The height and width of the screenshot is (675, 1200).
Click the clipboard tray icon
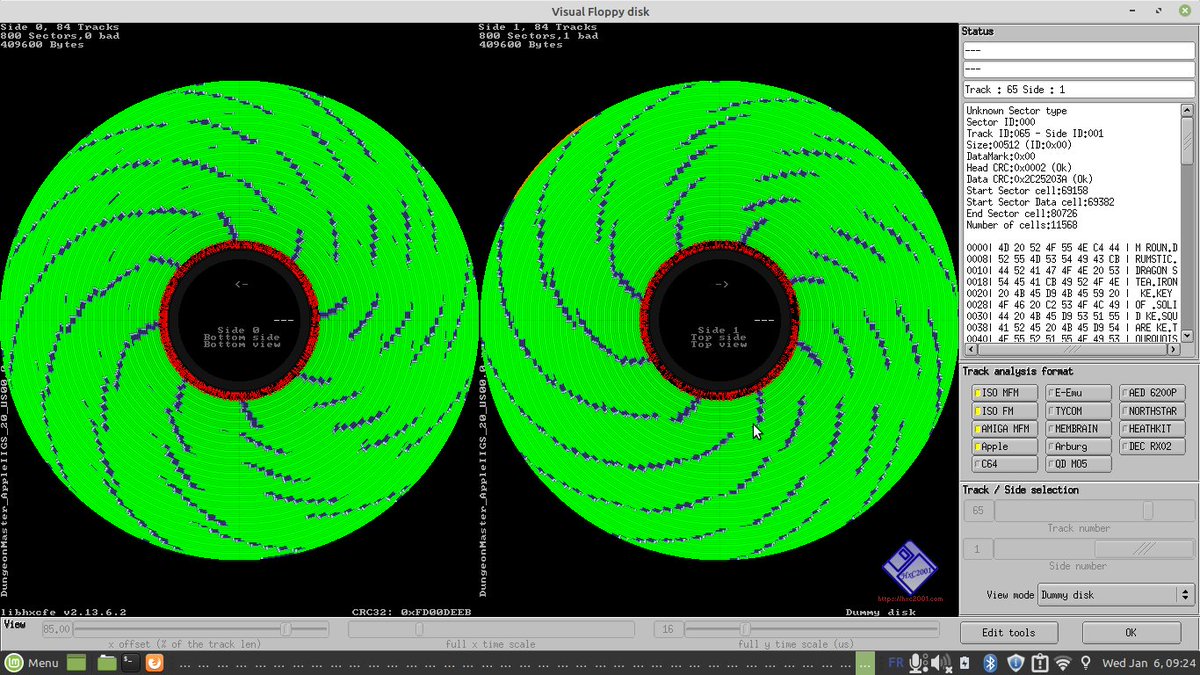pyautogui.click(x=1040, y=663)
